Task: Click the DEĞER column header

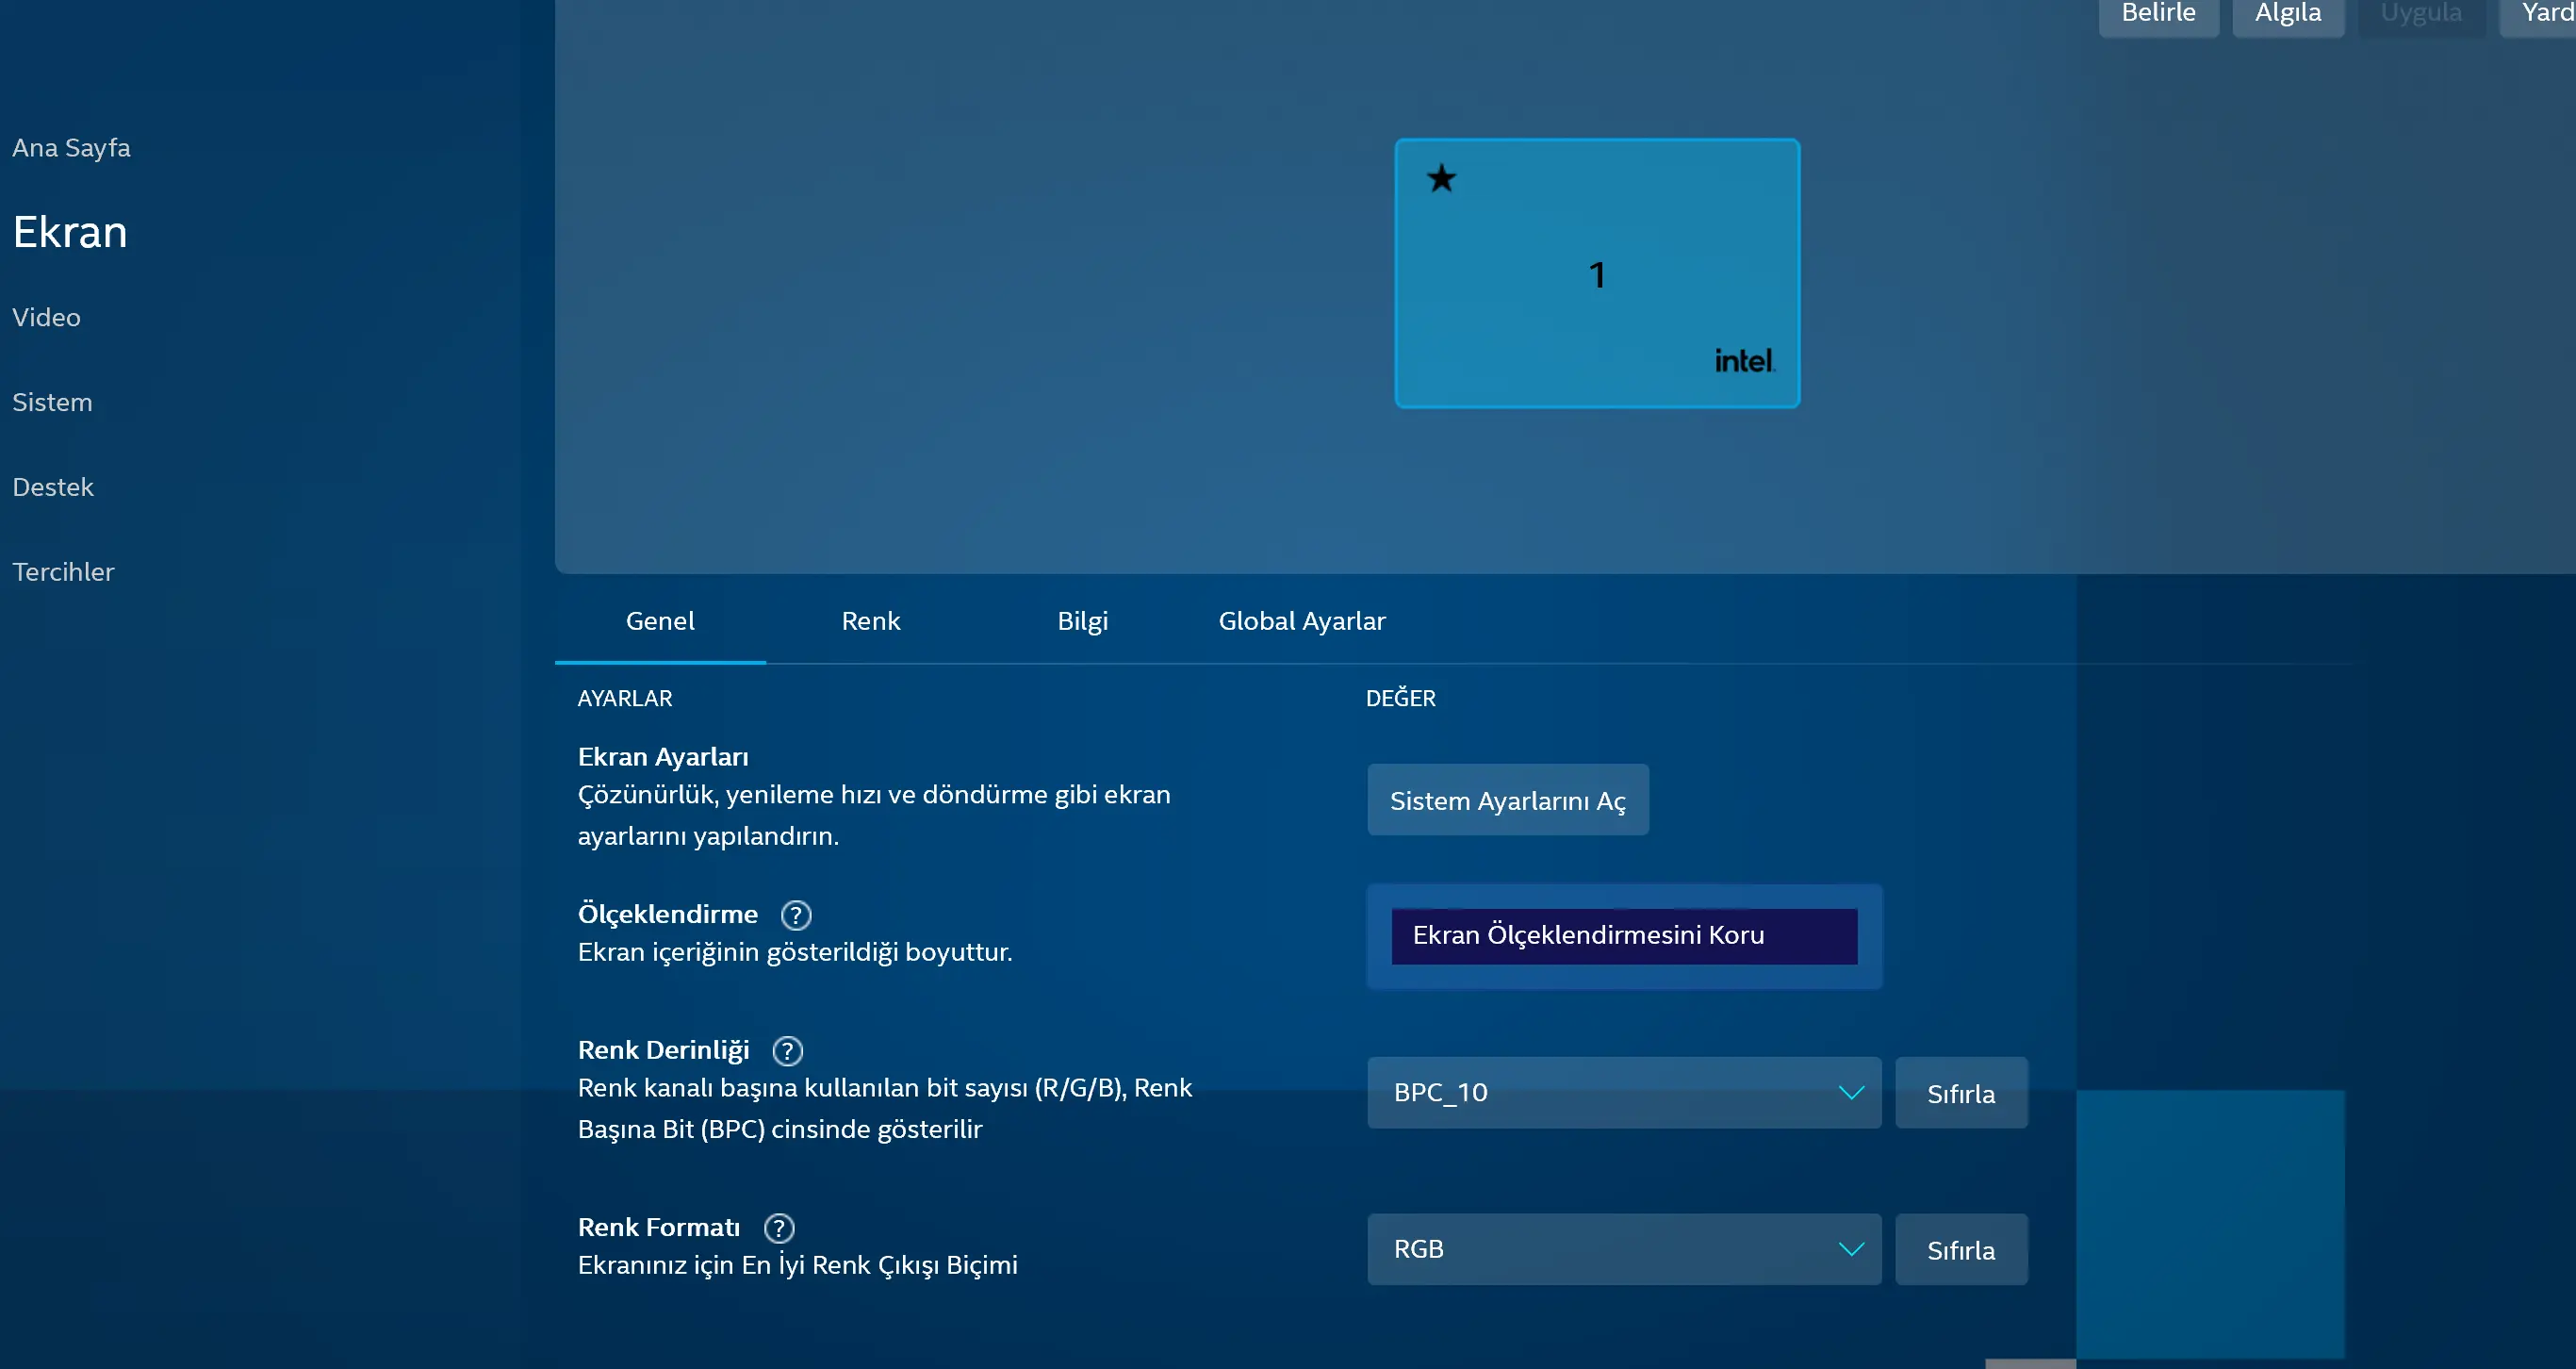Action: pos(1401,698)
